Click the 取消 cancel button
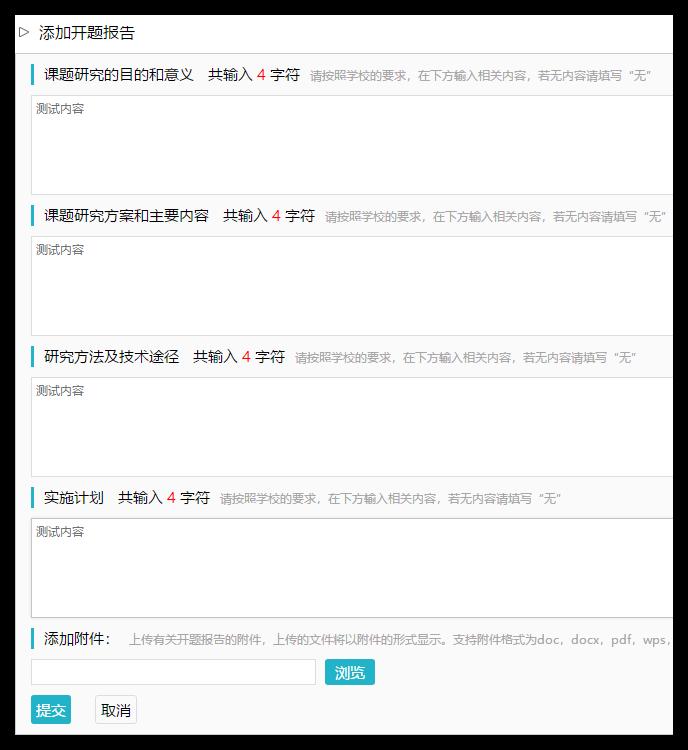Viewport: 688px width, 750px height. pyautogui.click(x=116, y=710)
